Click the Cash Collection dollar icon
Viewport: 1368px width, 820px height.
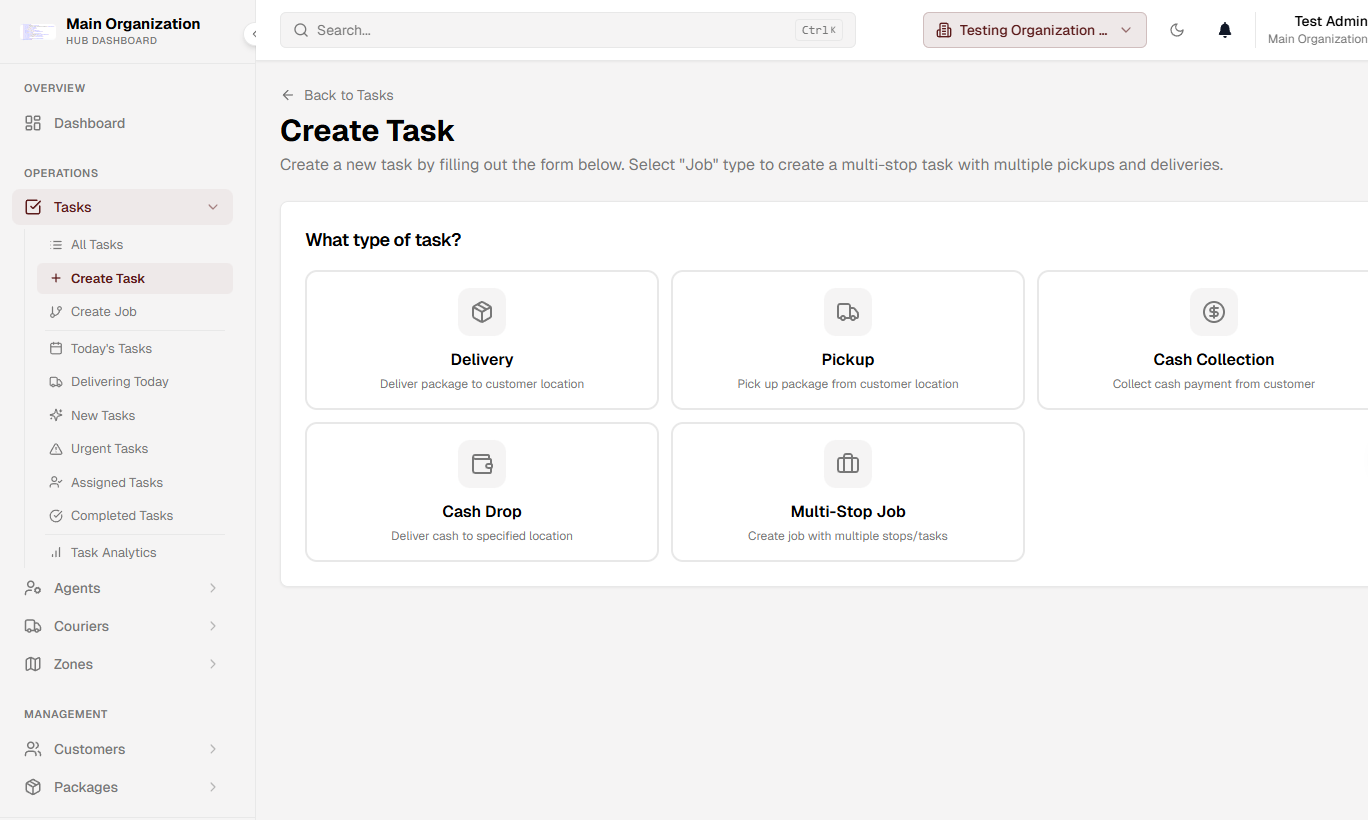click(1214, 312)
